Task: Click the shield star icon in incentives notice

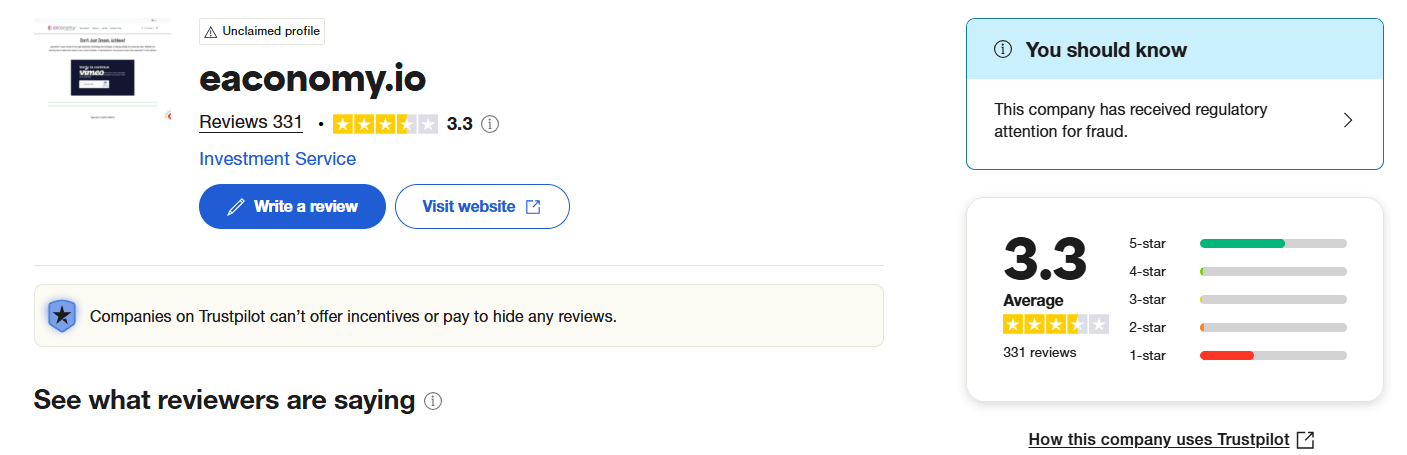Action: click(62, 316)
